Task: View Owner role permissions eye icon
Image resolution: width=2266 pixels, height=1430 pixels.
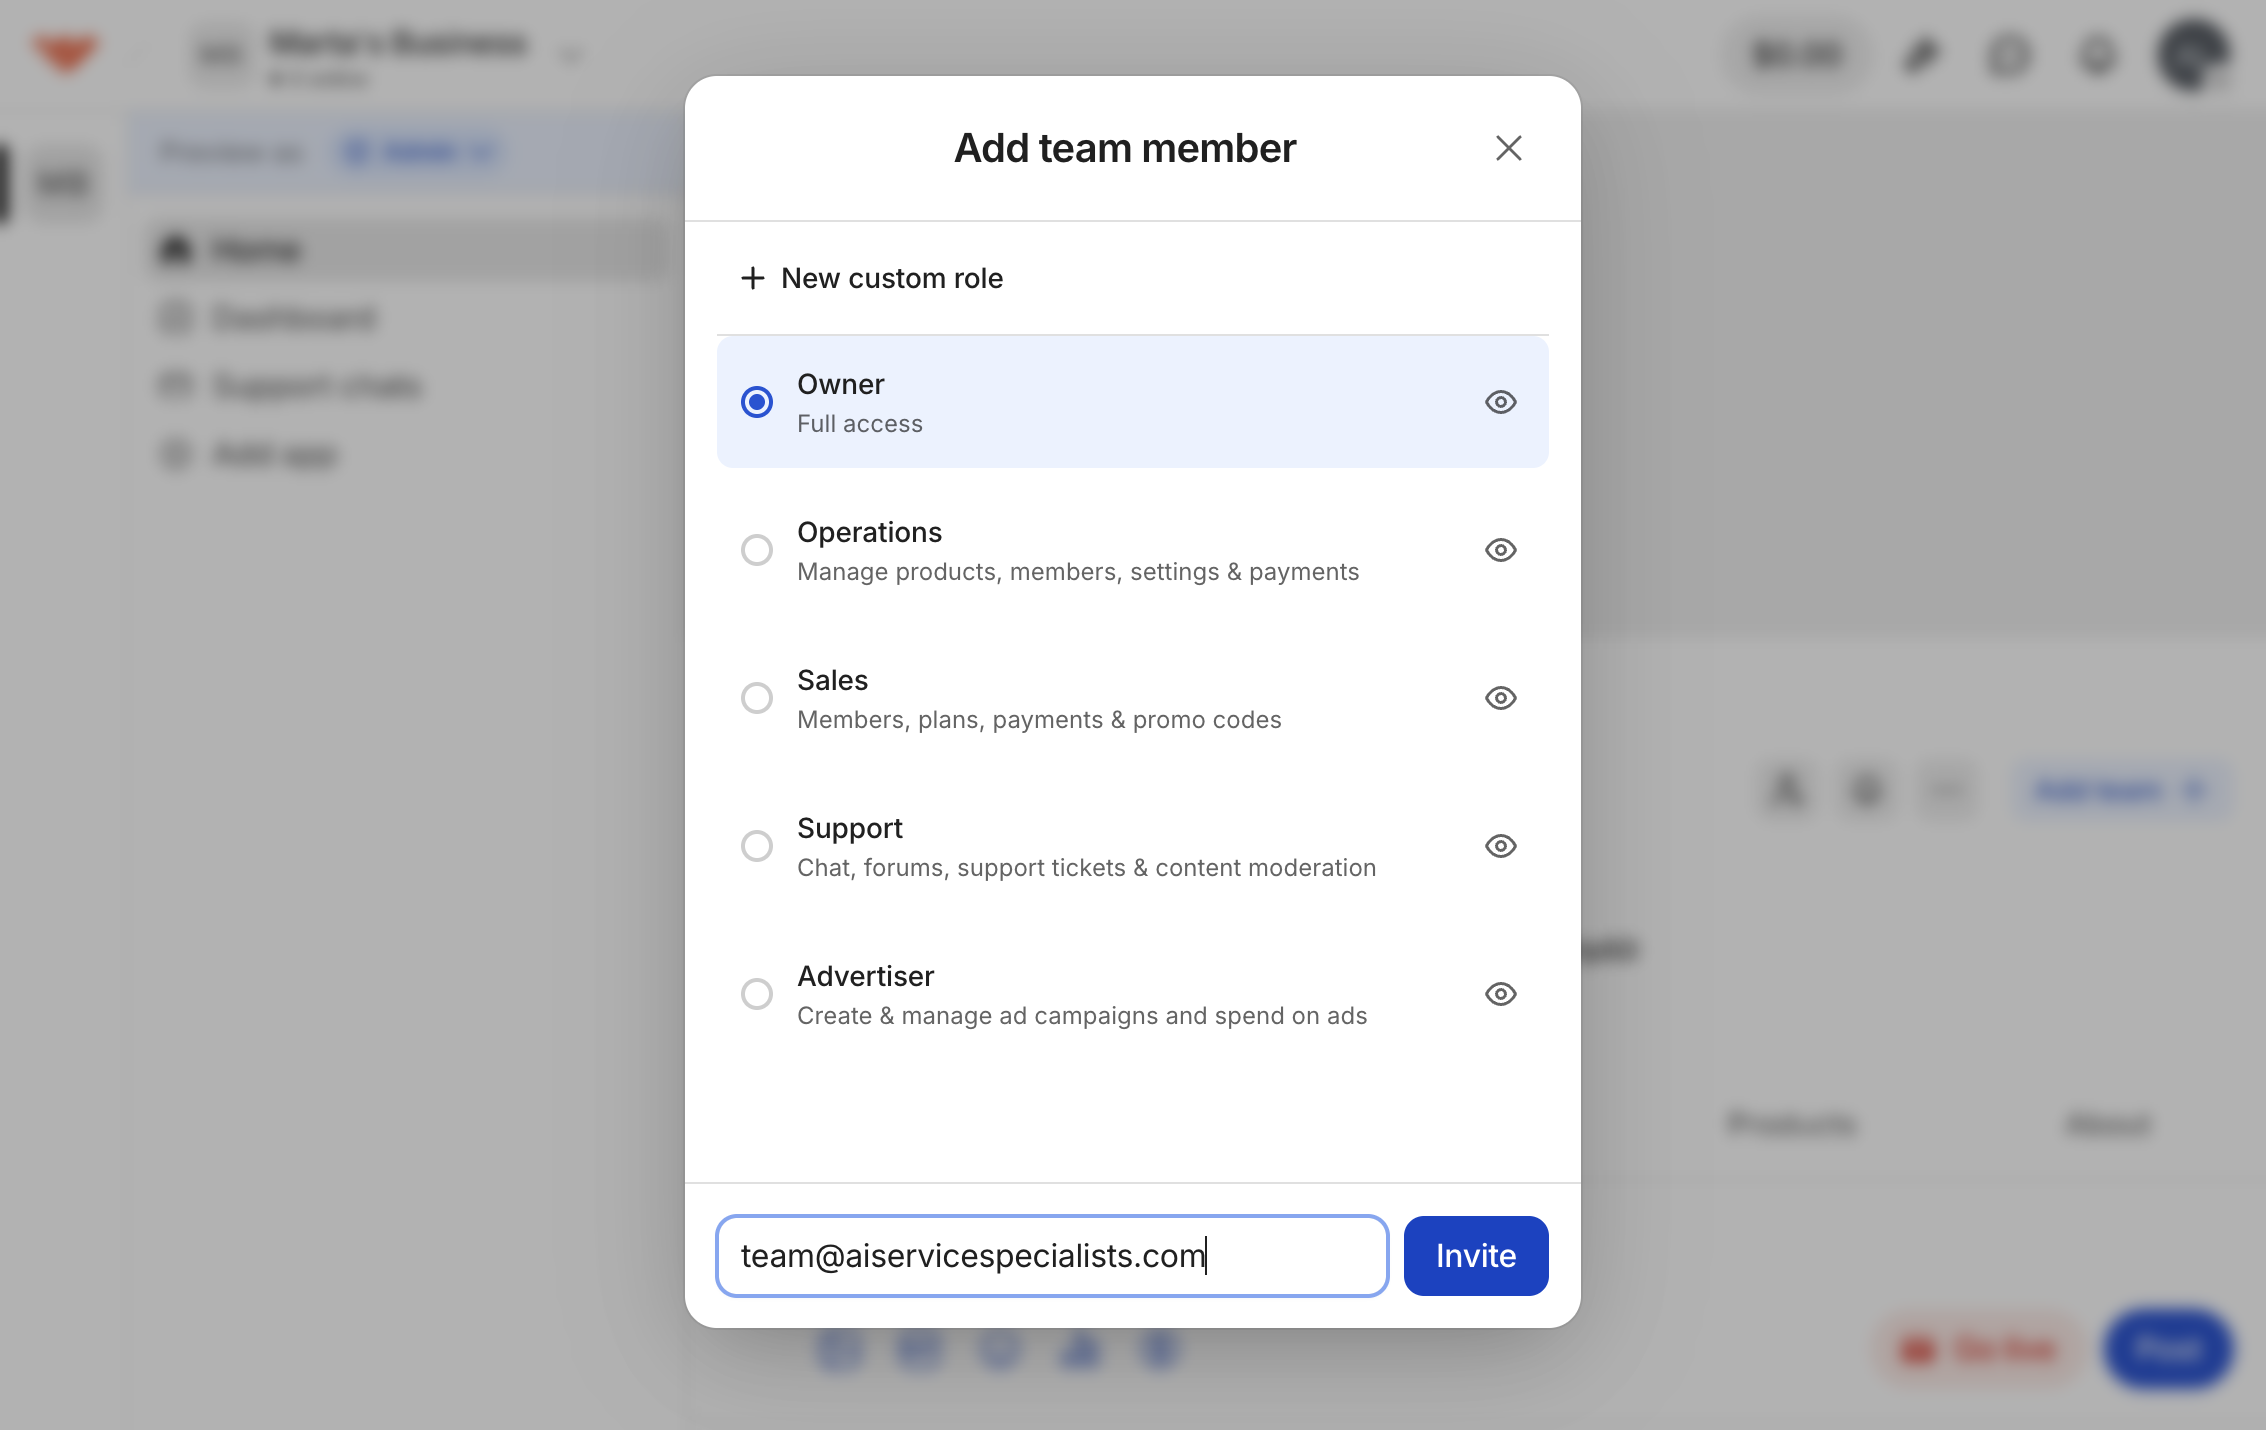Action: click(1501, 402)
